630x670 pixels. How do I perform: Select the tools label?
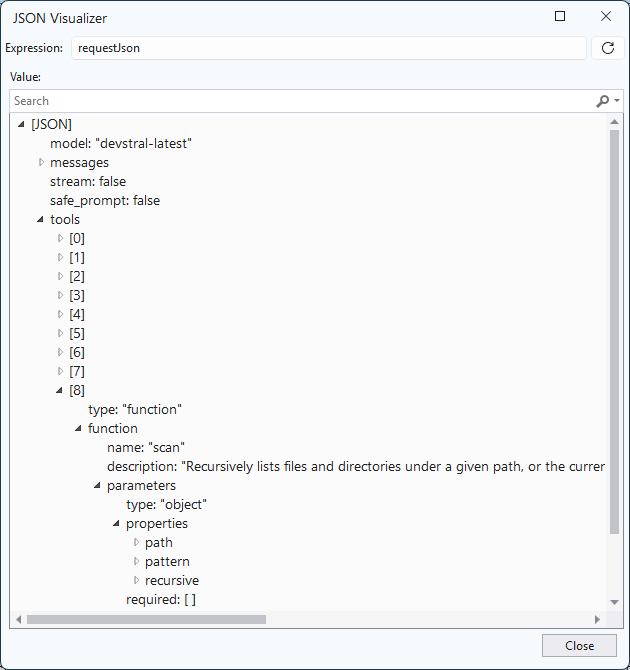65,220
